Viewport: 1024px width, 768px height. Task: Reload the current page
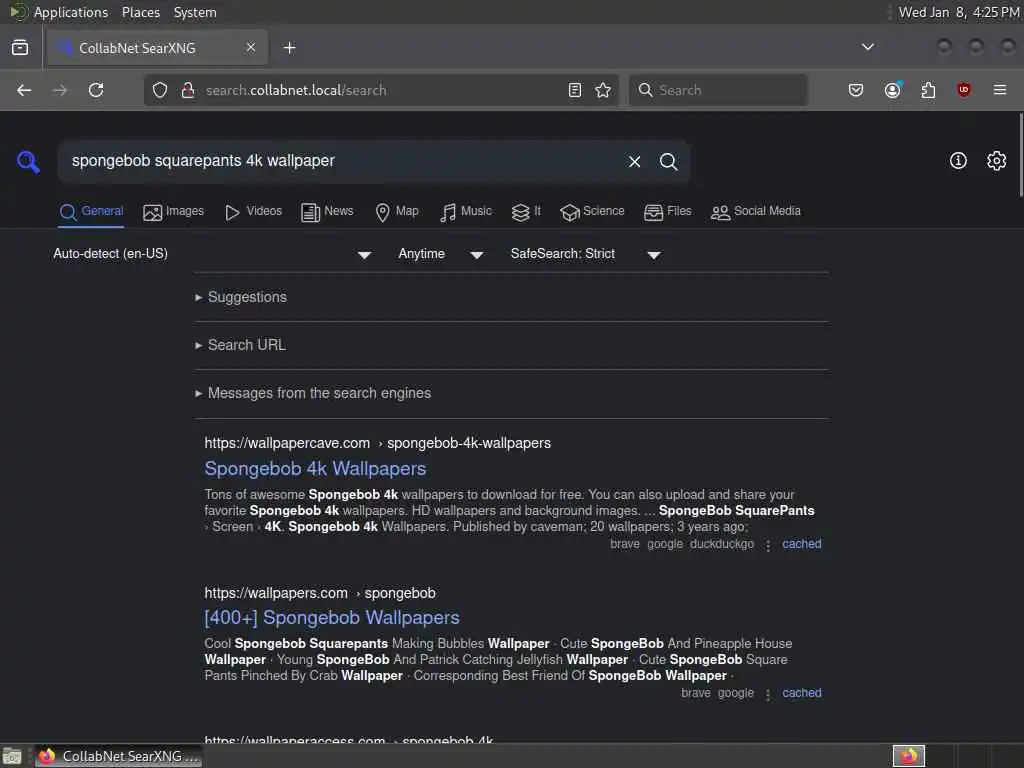point(96,90)
